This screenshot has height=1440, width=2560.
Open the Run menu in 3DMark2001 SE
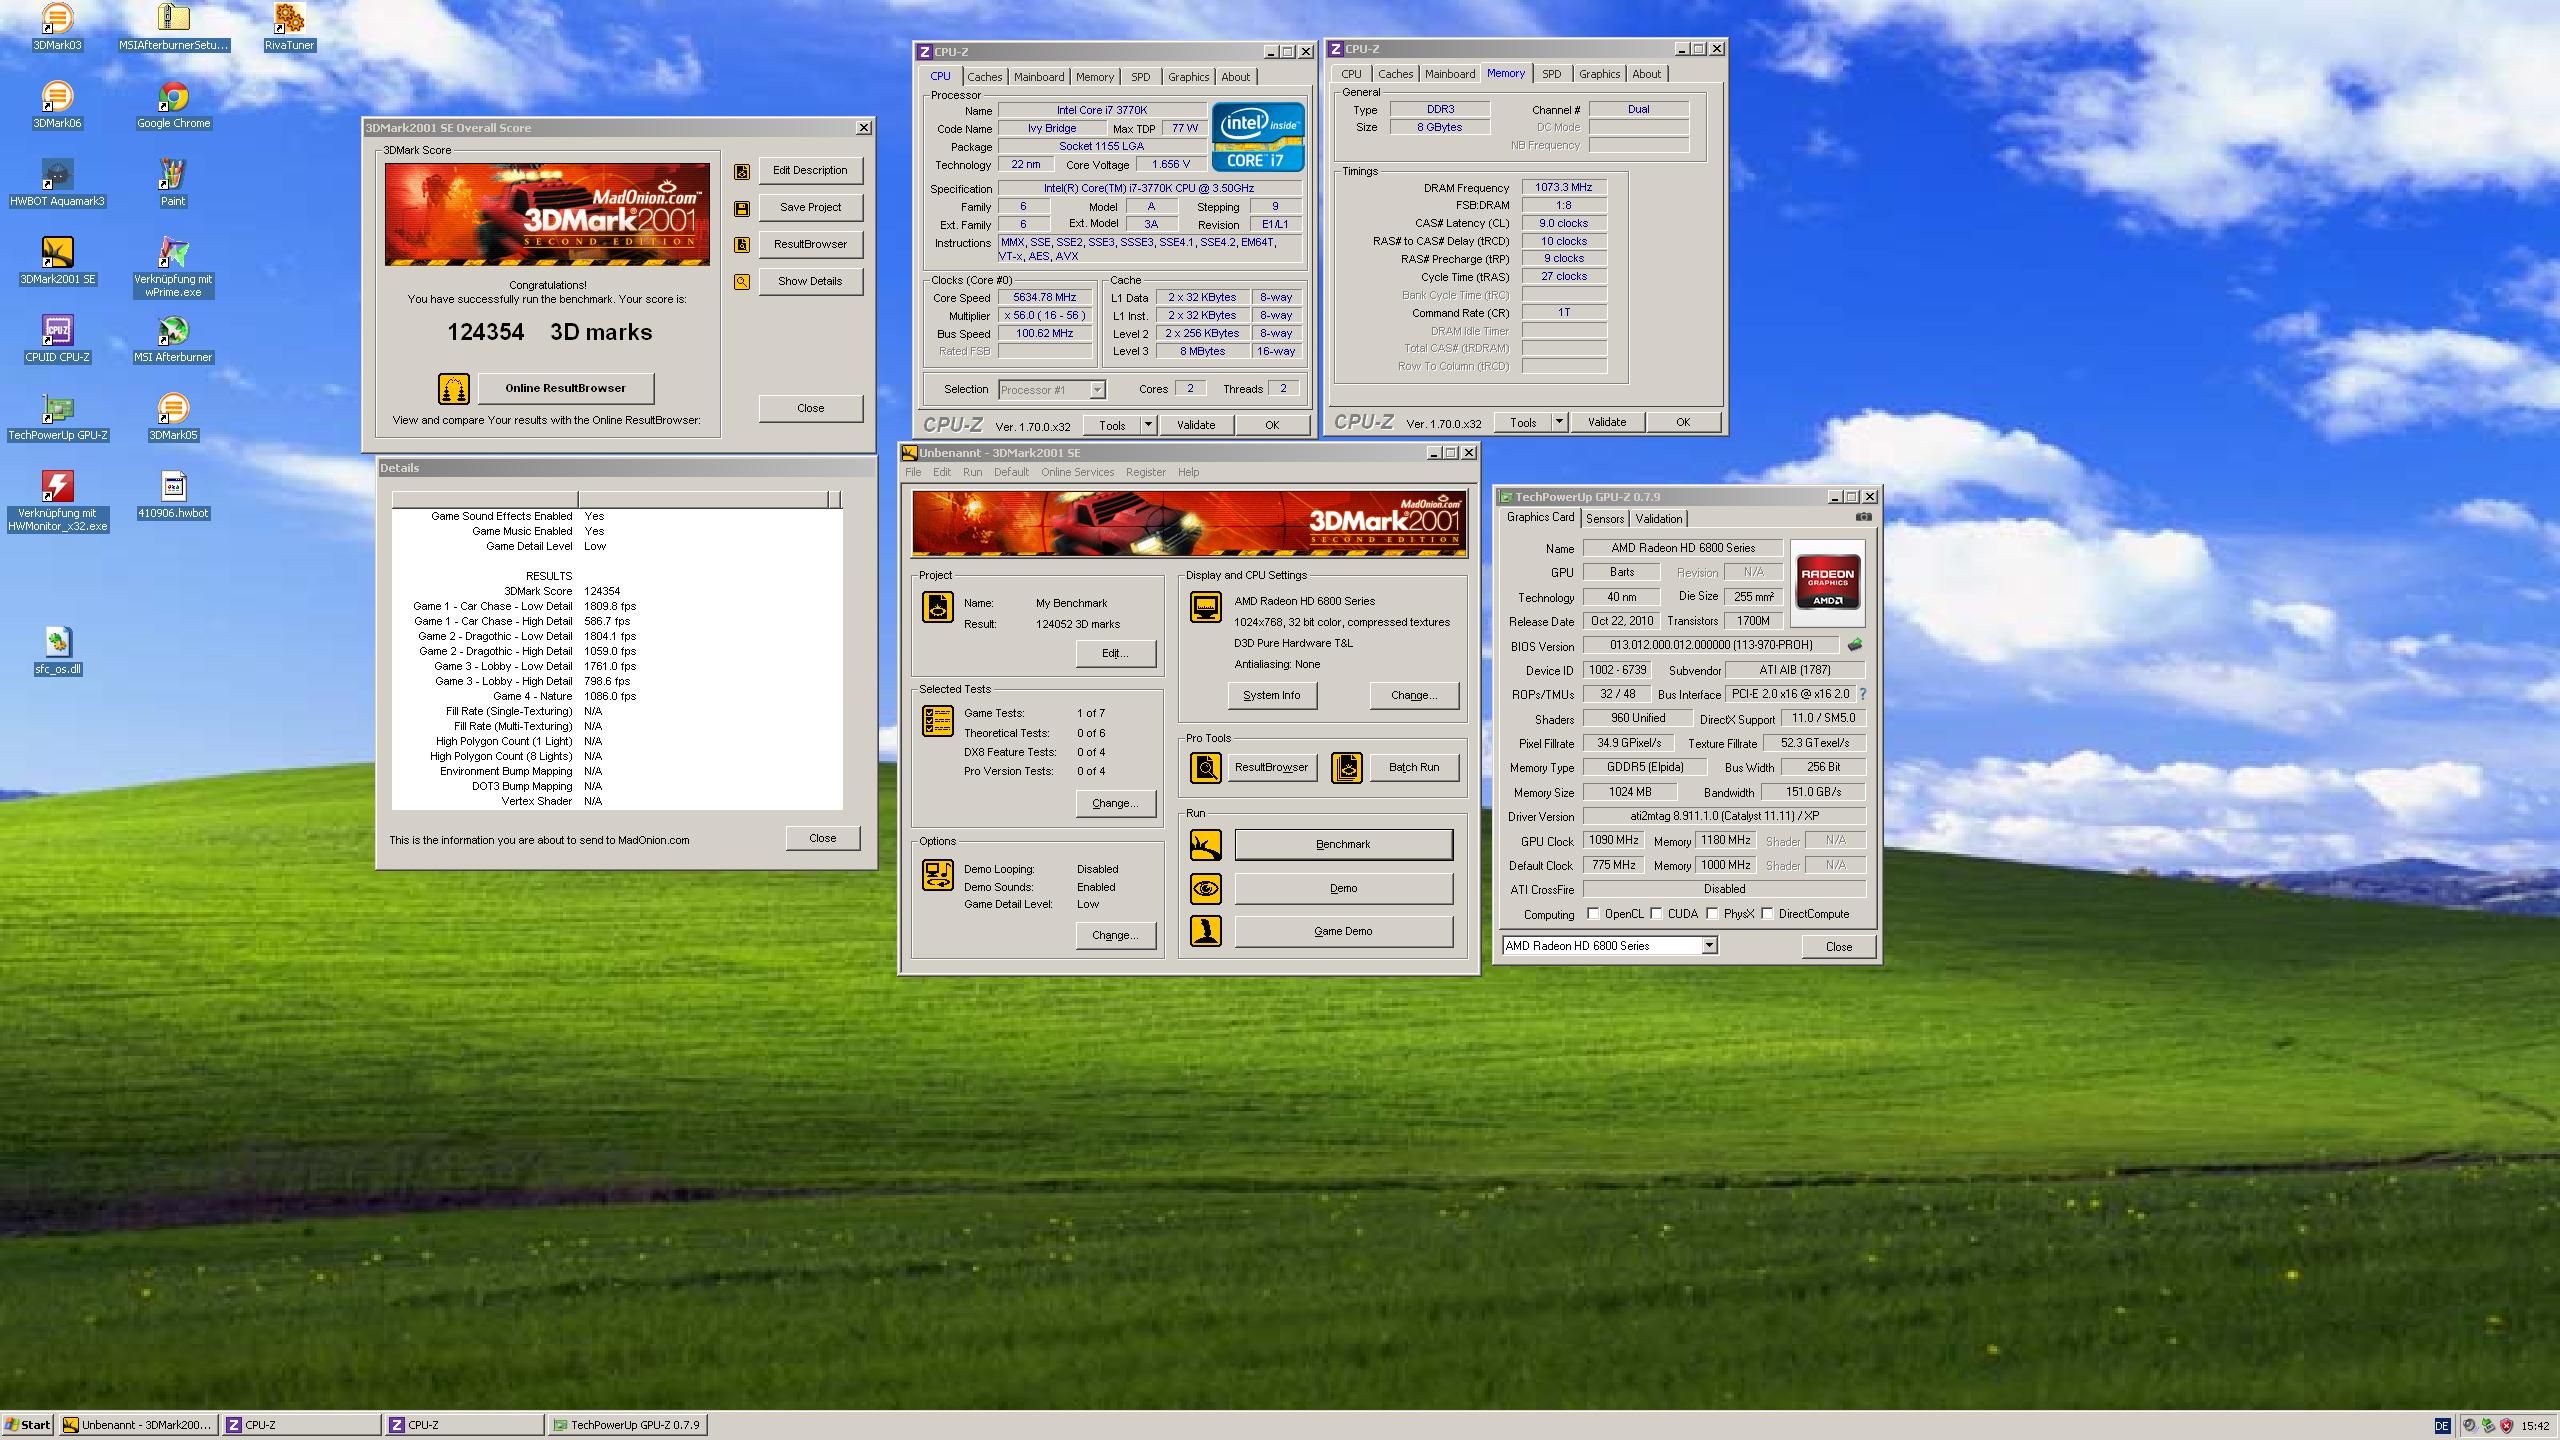point(972,472)
